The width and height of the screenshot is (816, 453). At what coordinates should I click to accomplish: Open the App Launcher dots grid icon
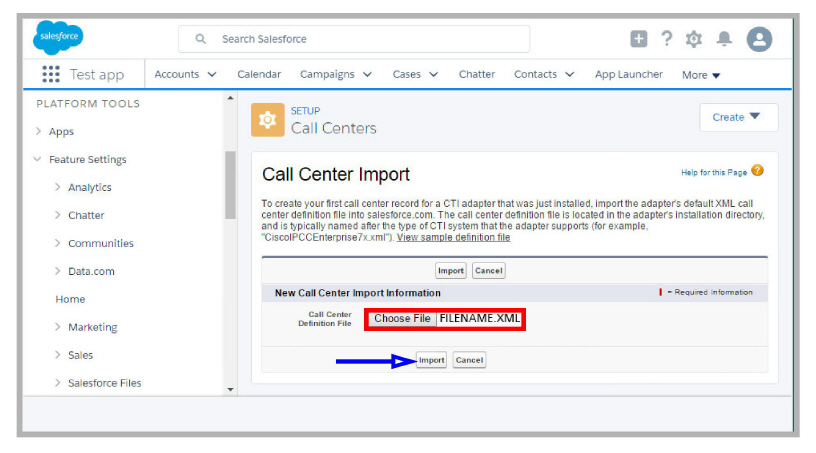pyautogui.click(x=50, y=74)
